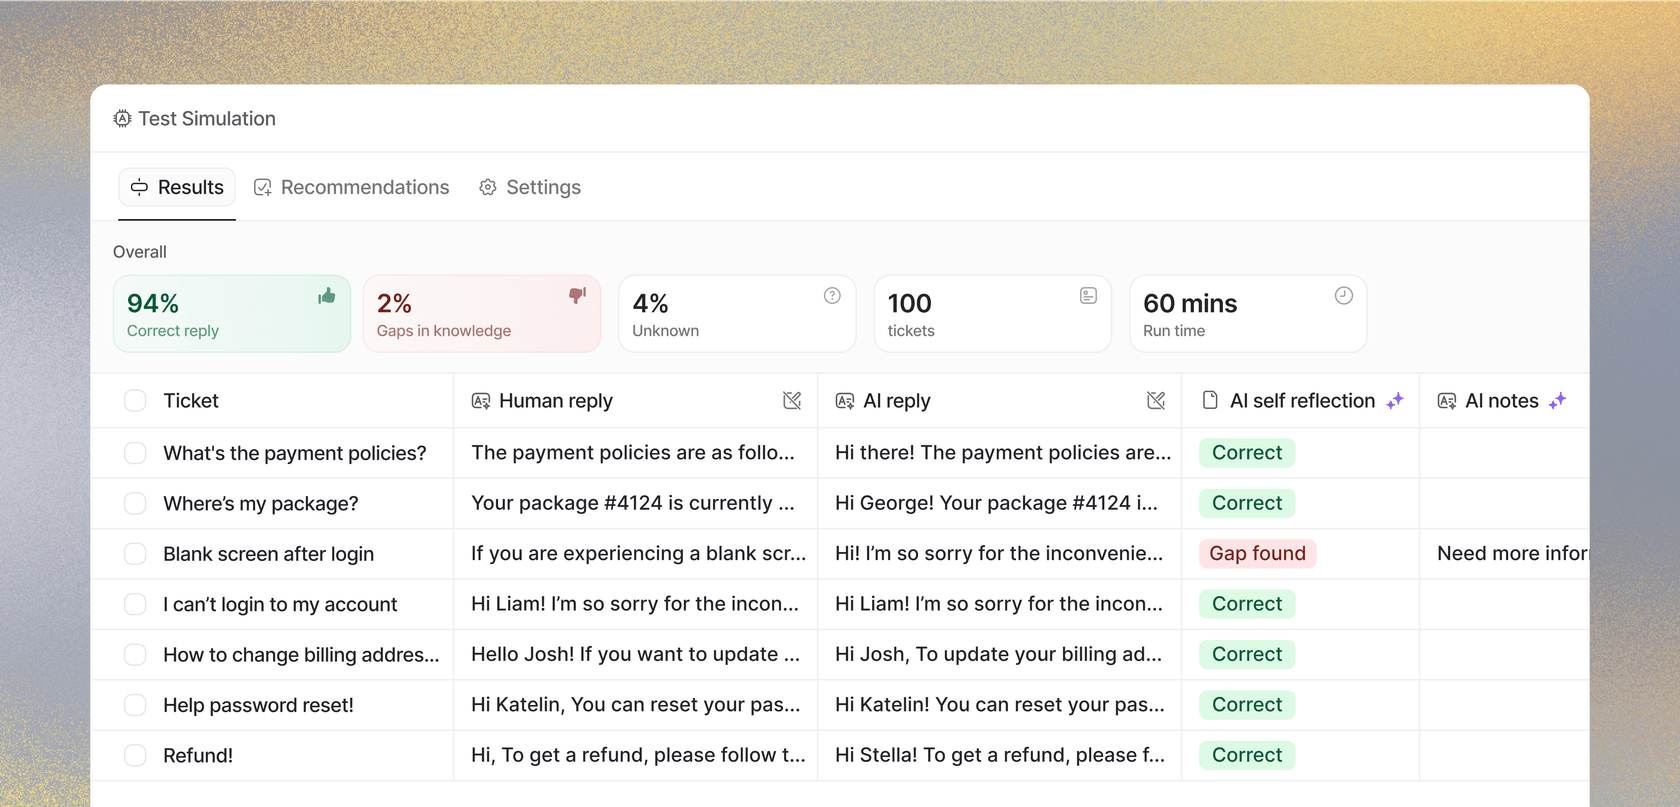Open the "Help password reset!" ticket
The width and height of the screenshot is (1680, 807).
tap(258, 706)
